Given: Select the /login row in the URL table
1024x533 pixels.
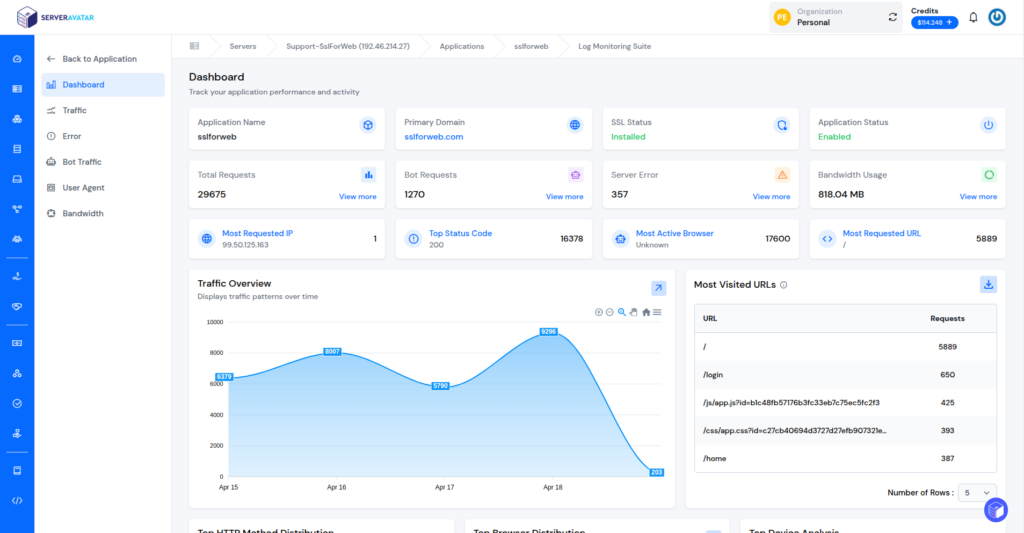Looking at the screenshot, I should coord(845,375).
